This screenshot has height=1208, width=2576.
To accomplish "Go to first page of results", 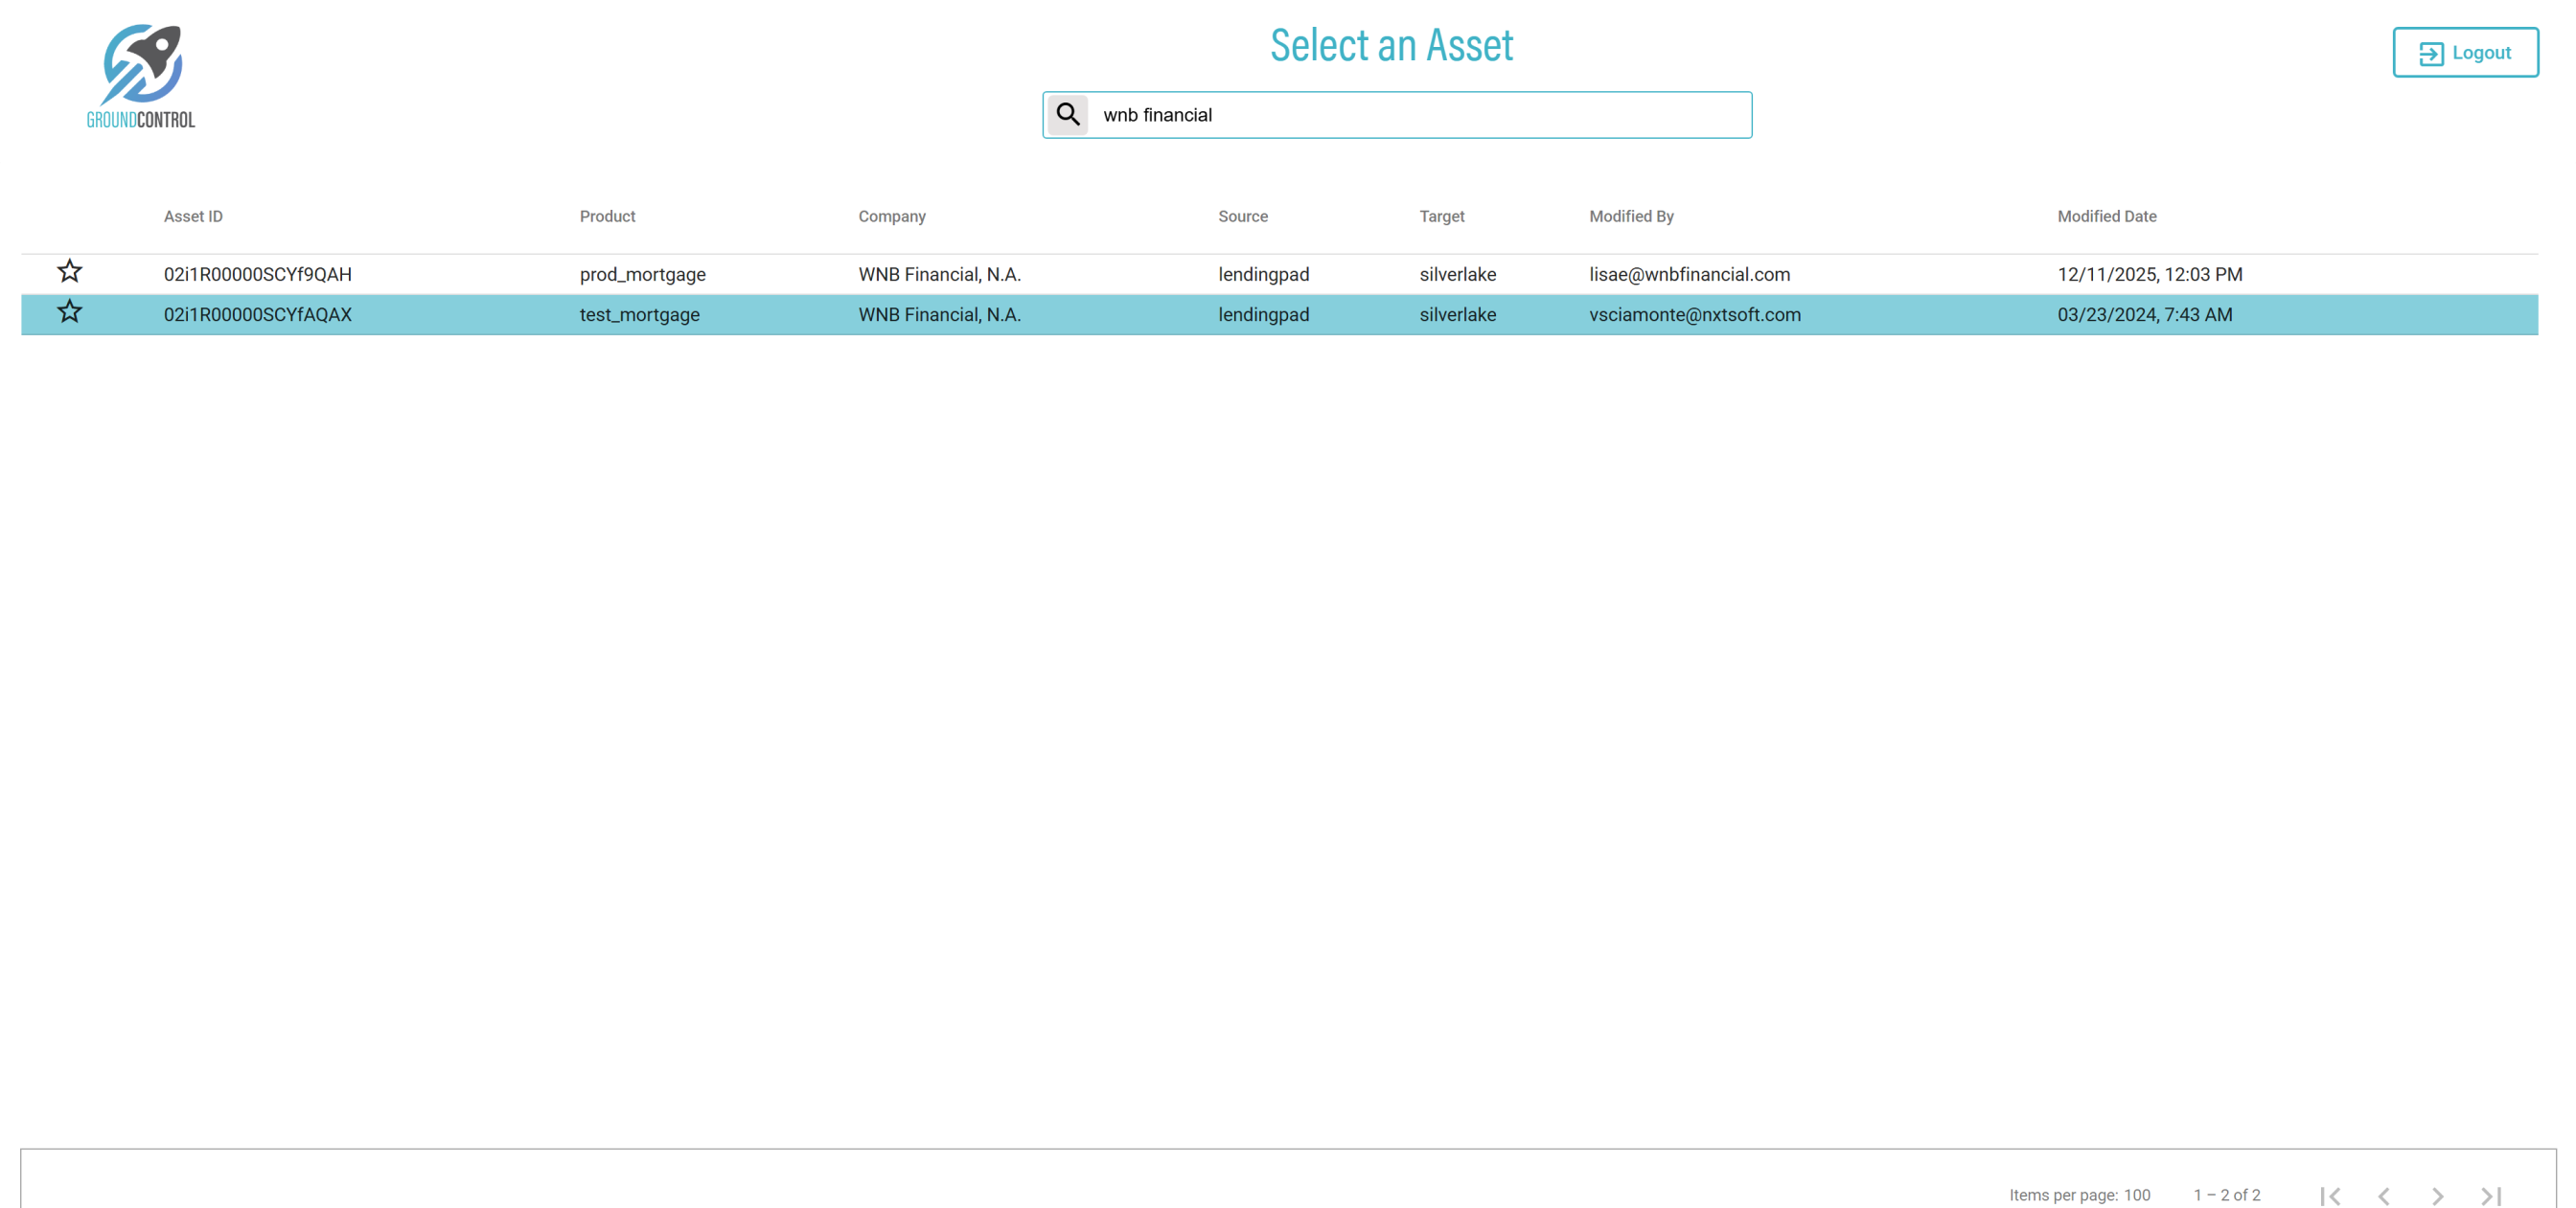I will 2330,1195.
